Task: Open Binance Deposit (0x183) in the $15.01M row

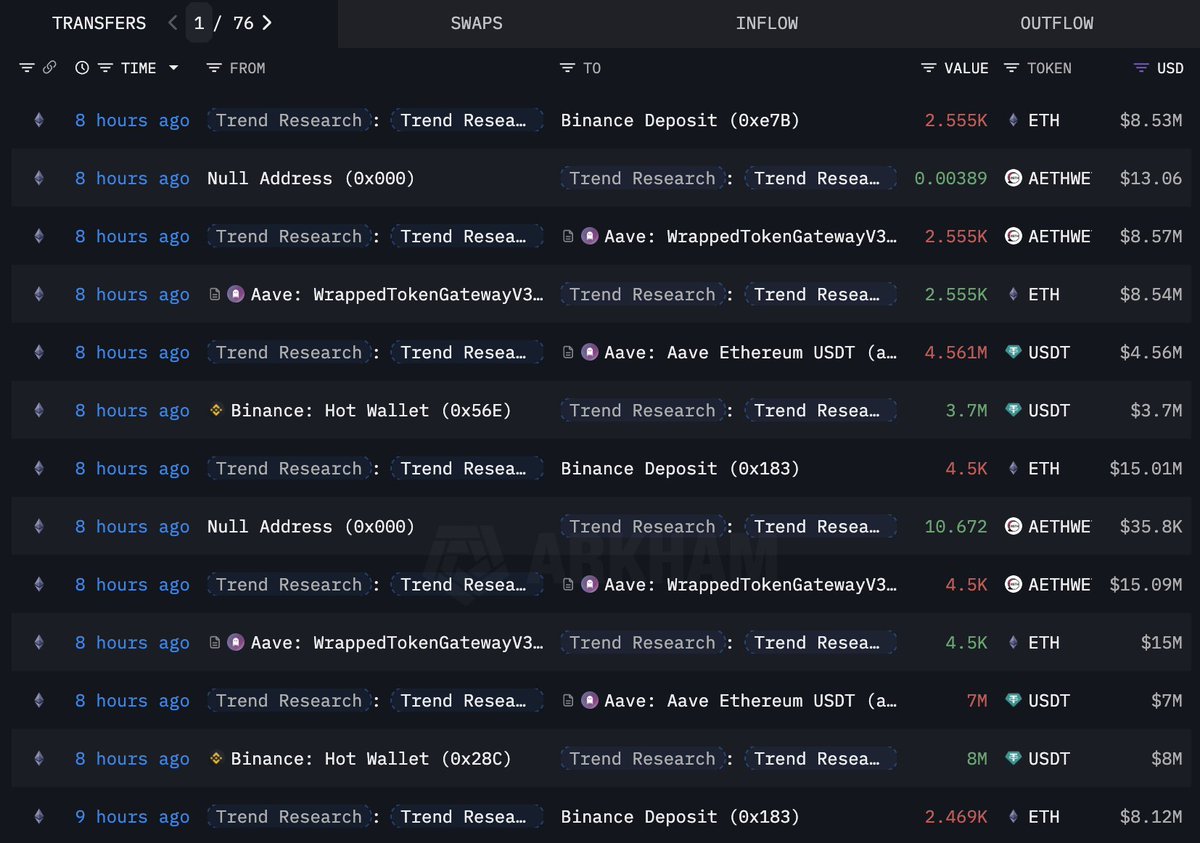Action: 680,468
